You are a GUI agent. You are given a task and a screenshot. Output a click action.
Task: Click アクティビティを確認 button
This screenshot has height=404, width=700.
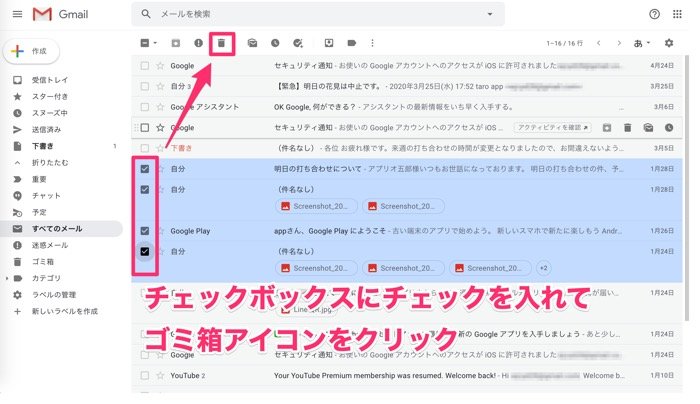[x=552, y=128]
